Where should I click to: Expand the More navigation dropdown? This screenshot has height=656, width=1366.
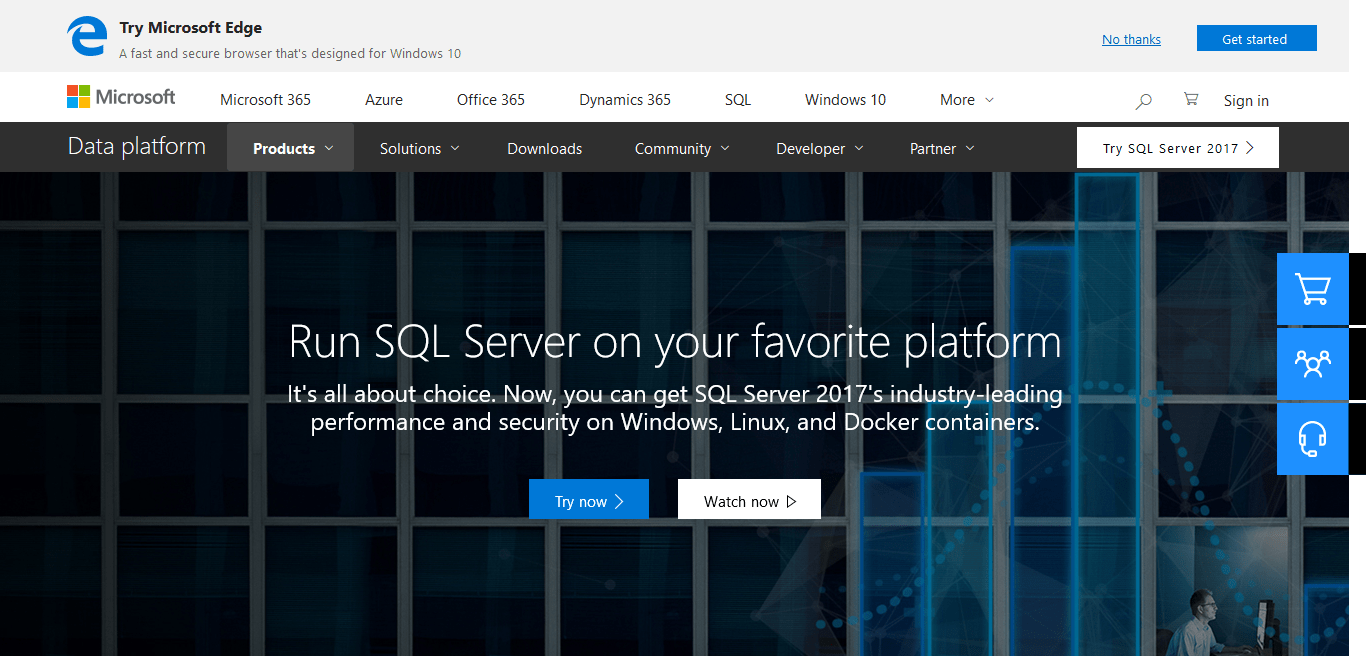965,99
